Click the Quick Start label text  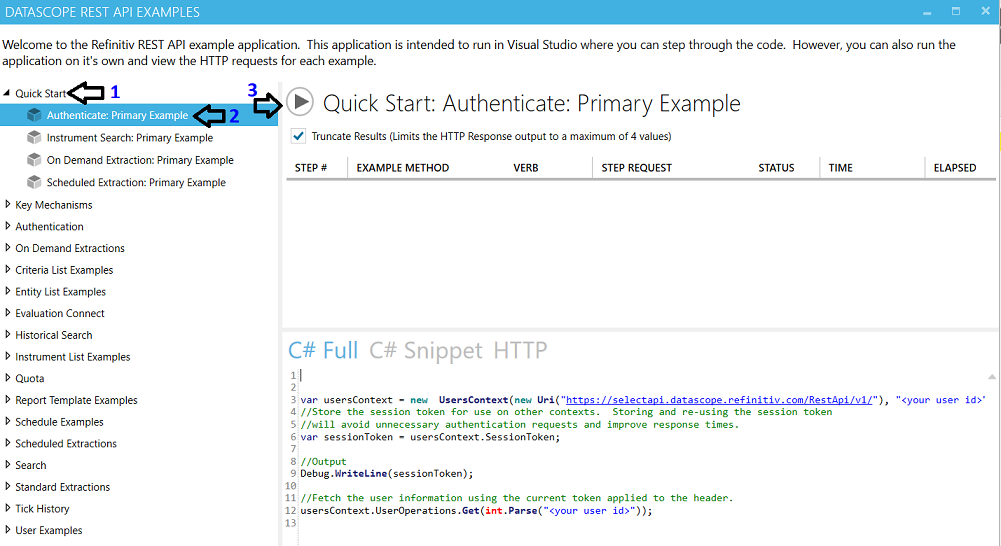[x=40, y=93]
